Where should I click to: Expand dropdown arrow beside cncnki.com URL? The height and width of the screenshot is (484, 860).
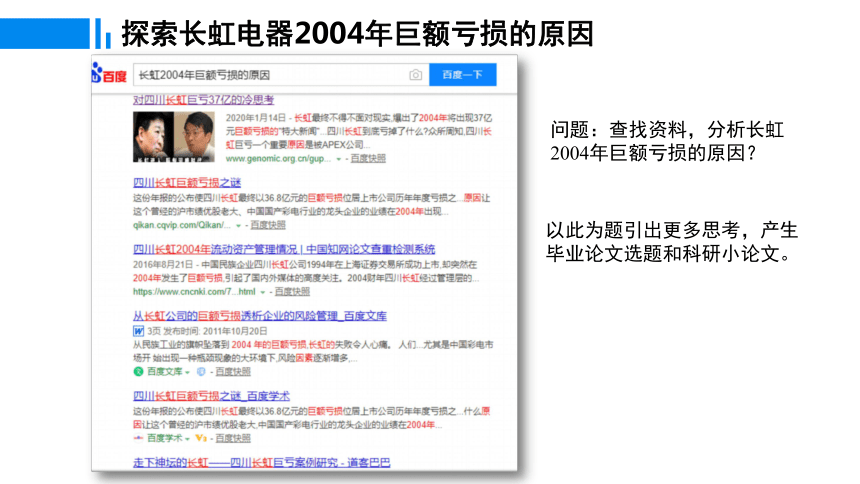point(263,292)
